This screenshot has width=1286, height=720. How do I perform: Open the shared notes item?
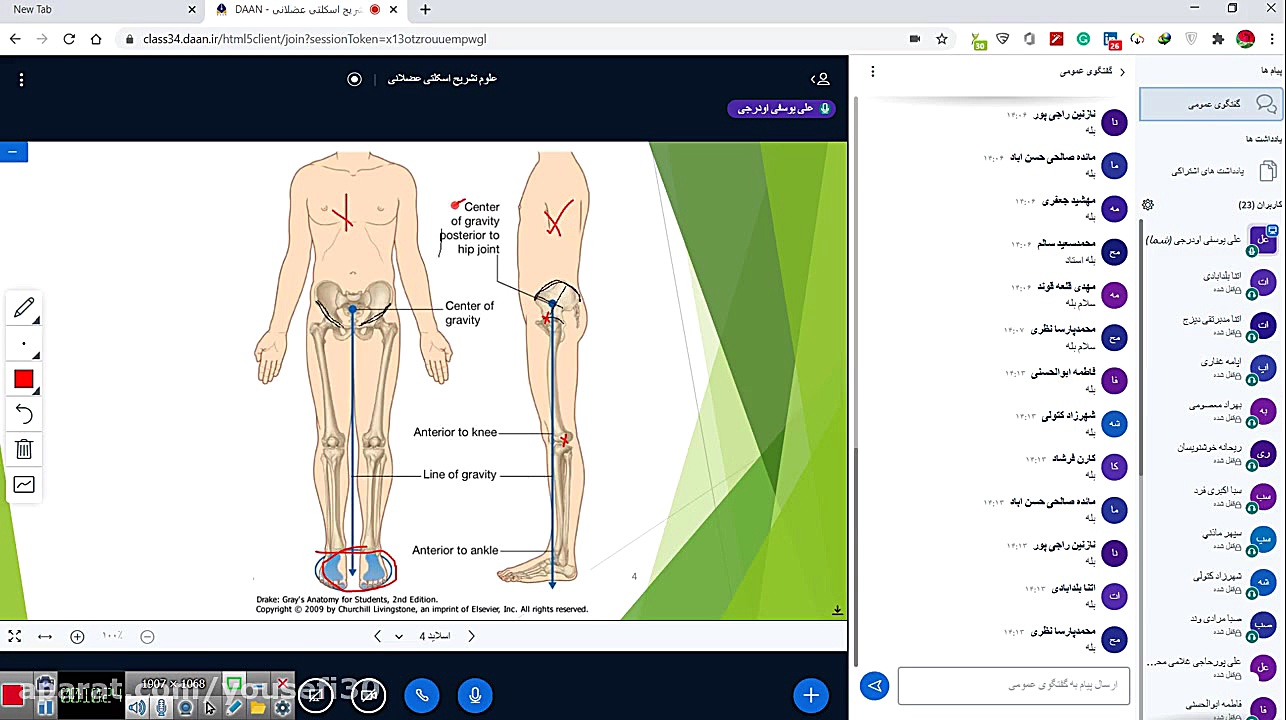(x=1211, y=171)
